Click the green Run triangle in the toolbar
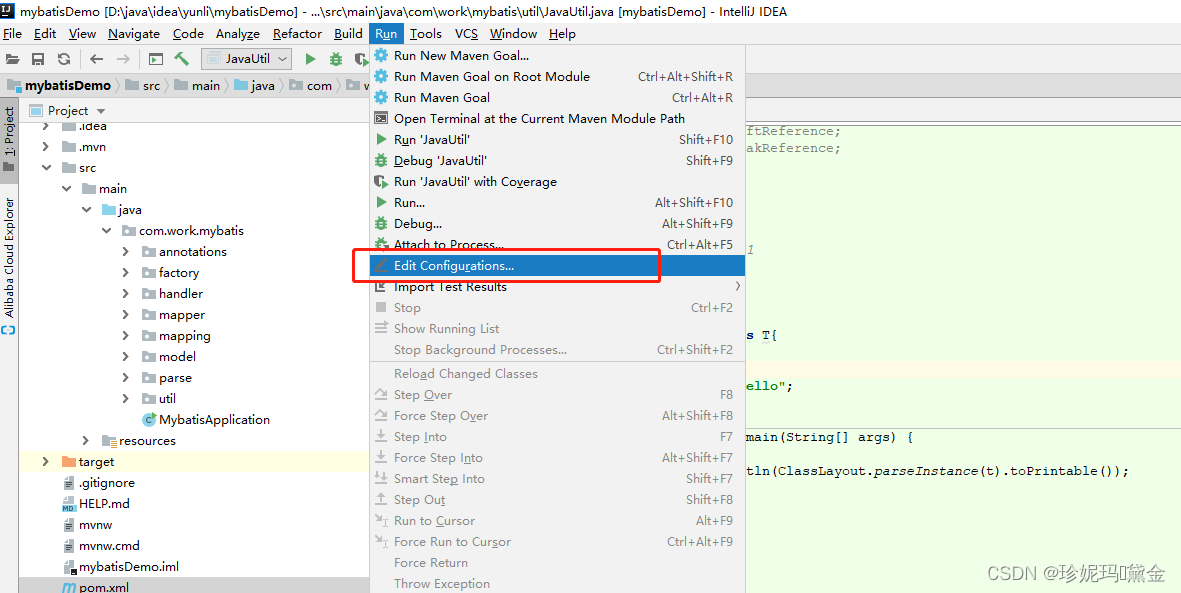Image resolution: width=1181 pixels, height=593 pixels. point(310,59)
